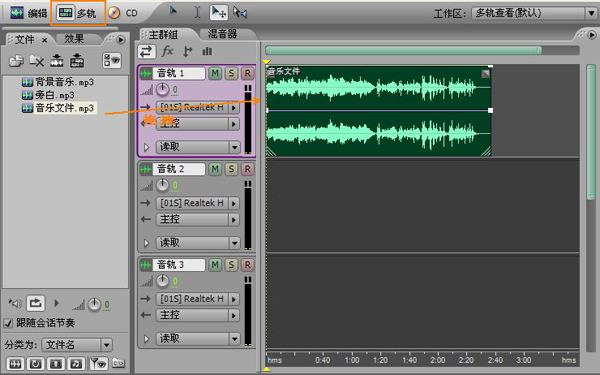Click the clip corner options icon
This screenshot has width=600, height=375.
click(x=485, y=73)
